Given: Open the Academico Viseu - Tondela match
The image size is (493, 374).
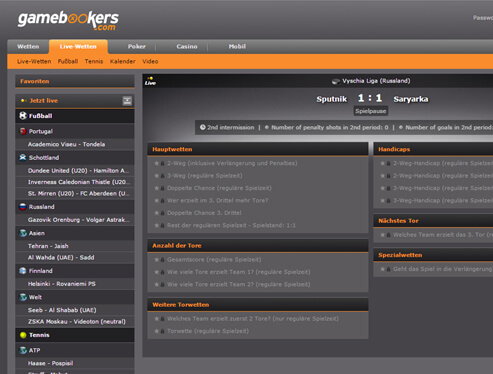Looking at the screenshot, I should pos(66,144).
